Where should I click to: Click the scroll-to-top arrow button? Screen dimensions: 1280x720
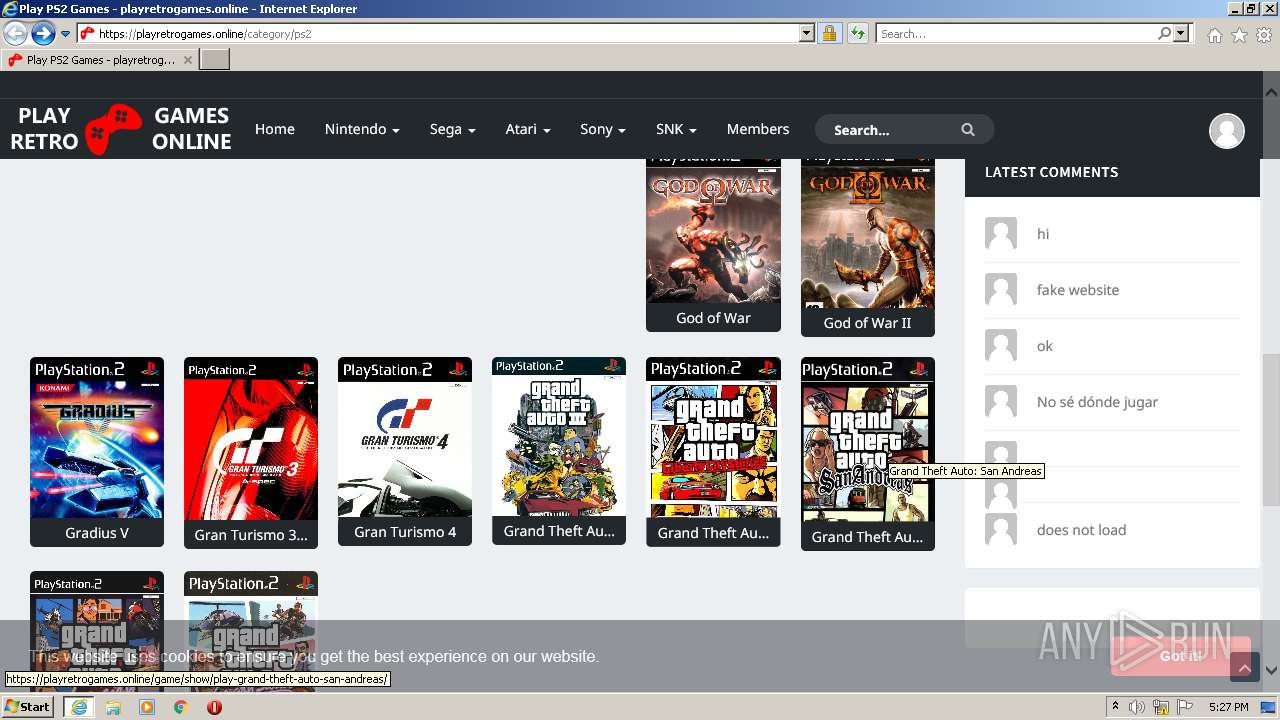[1245, 667]
